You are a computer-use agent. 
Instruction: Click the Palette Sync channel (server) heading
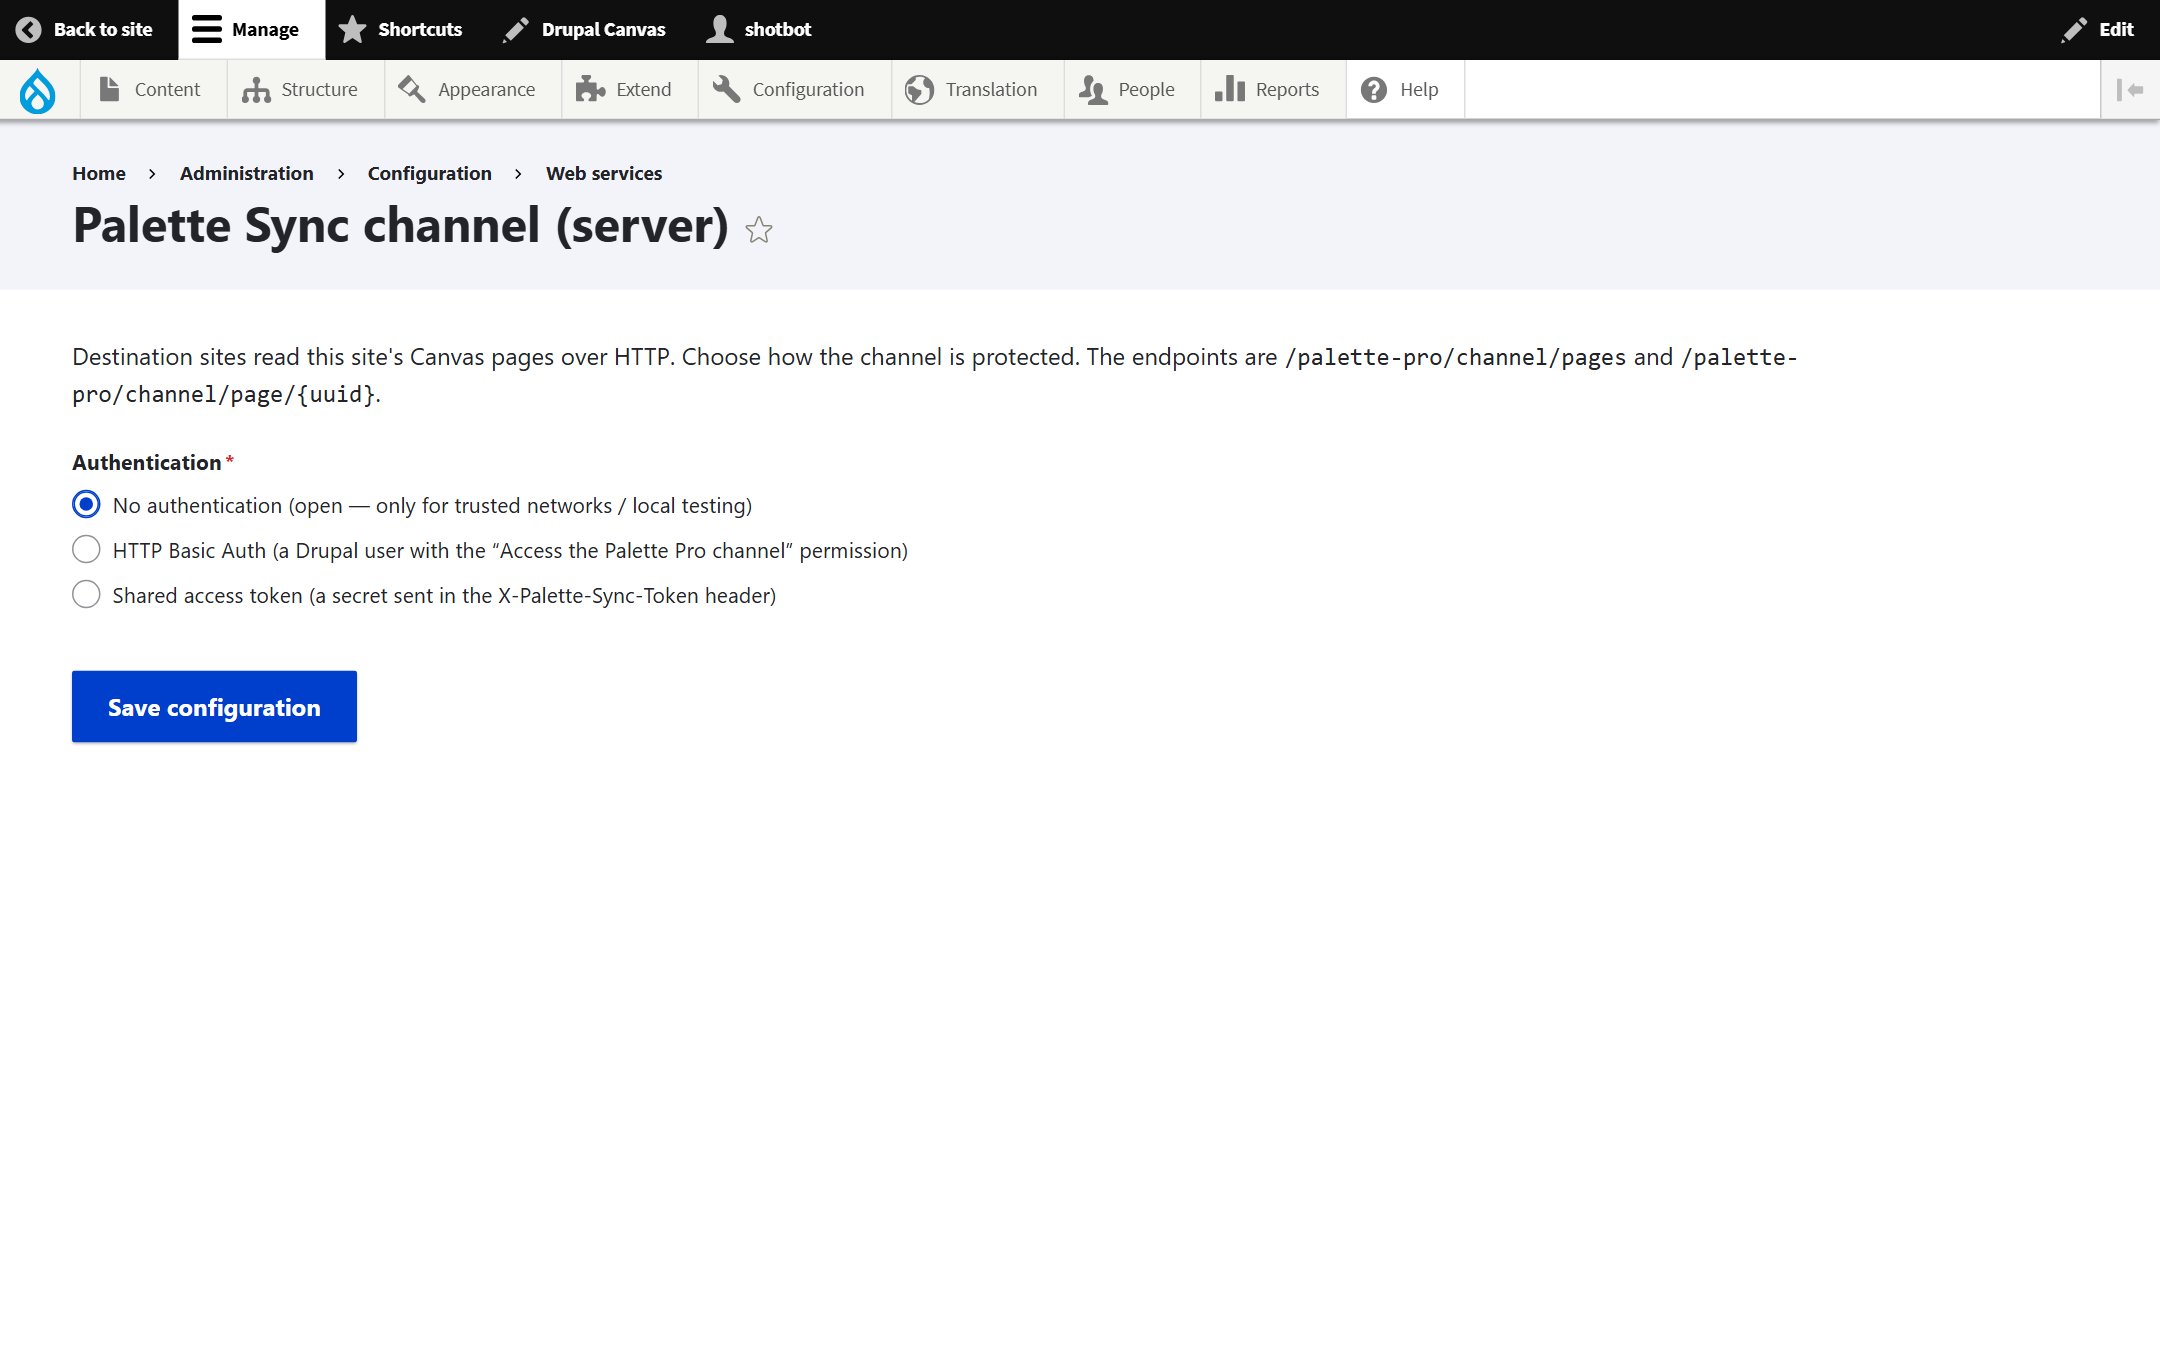(x=401, y=226)
